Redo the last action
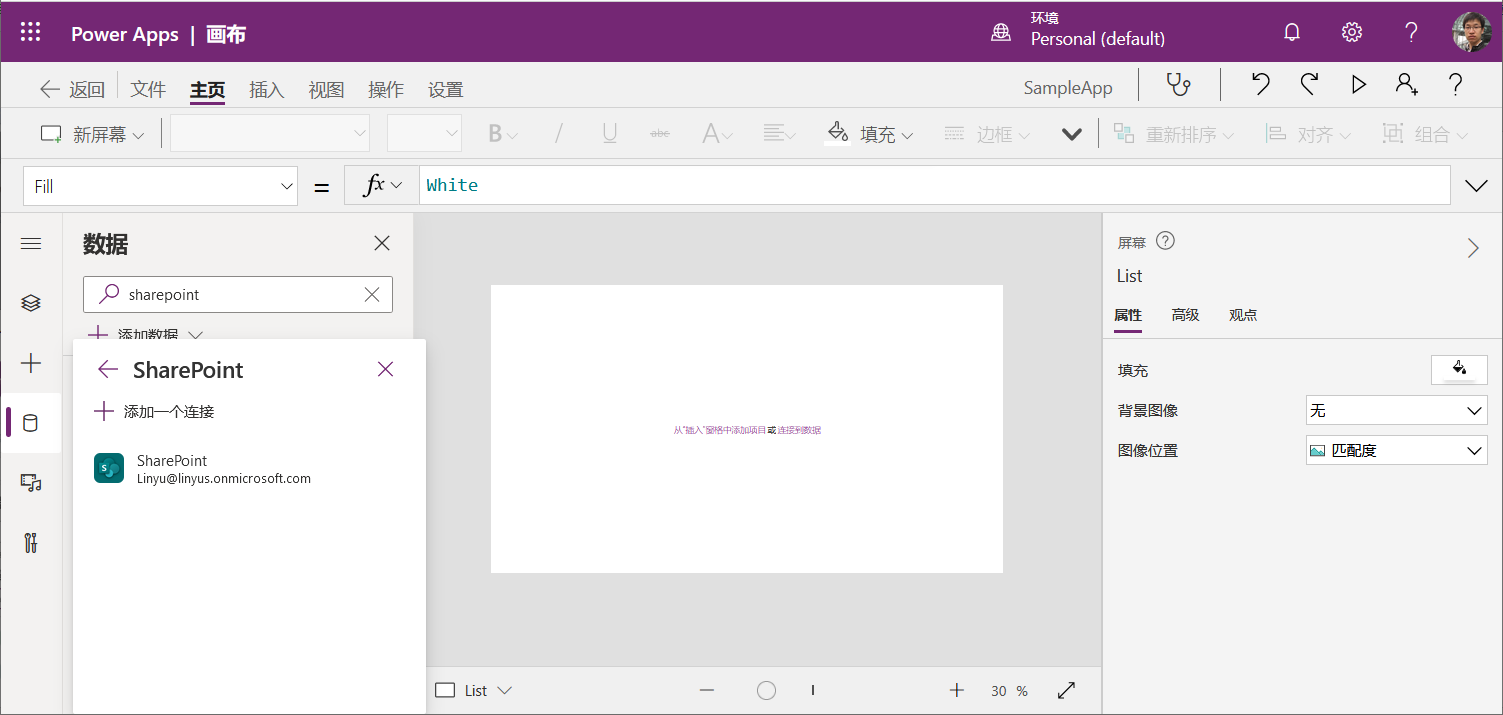 coord(1309,85)
